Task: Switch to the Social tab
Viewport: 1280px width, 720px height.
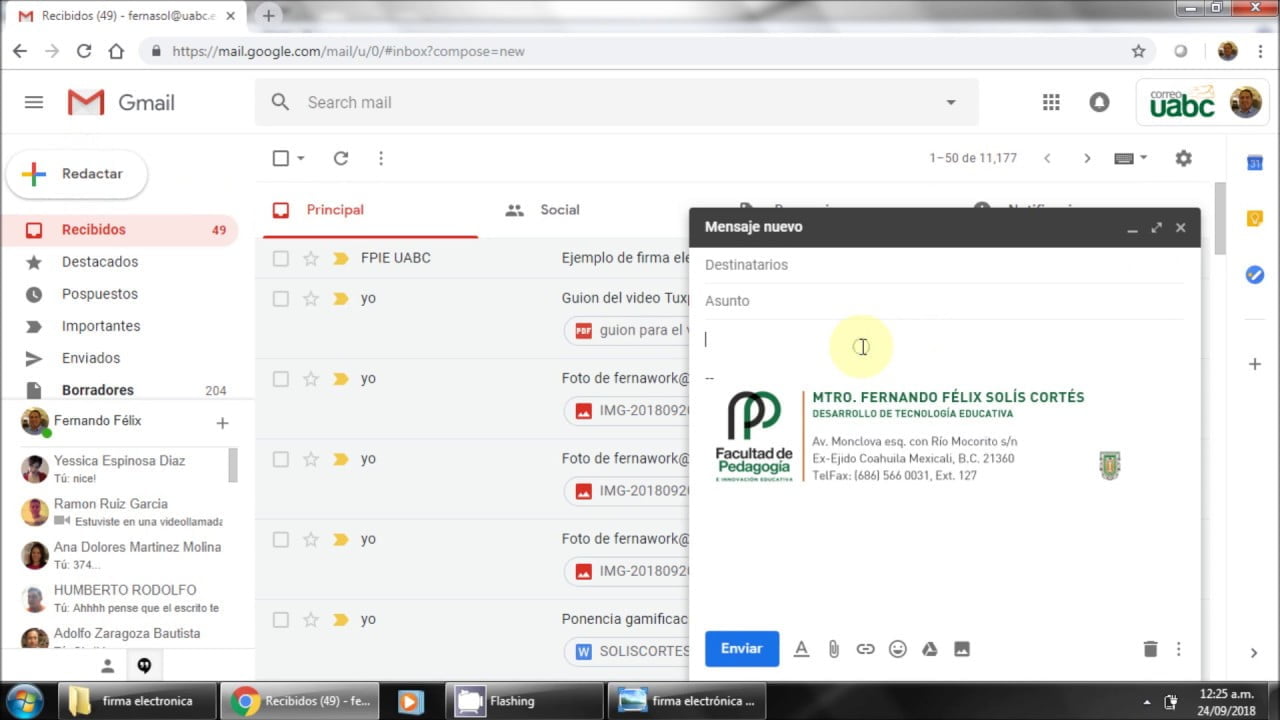Action: (559, 210)
